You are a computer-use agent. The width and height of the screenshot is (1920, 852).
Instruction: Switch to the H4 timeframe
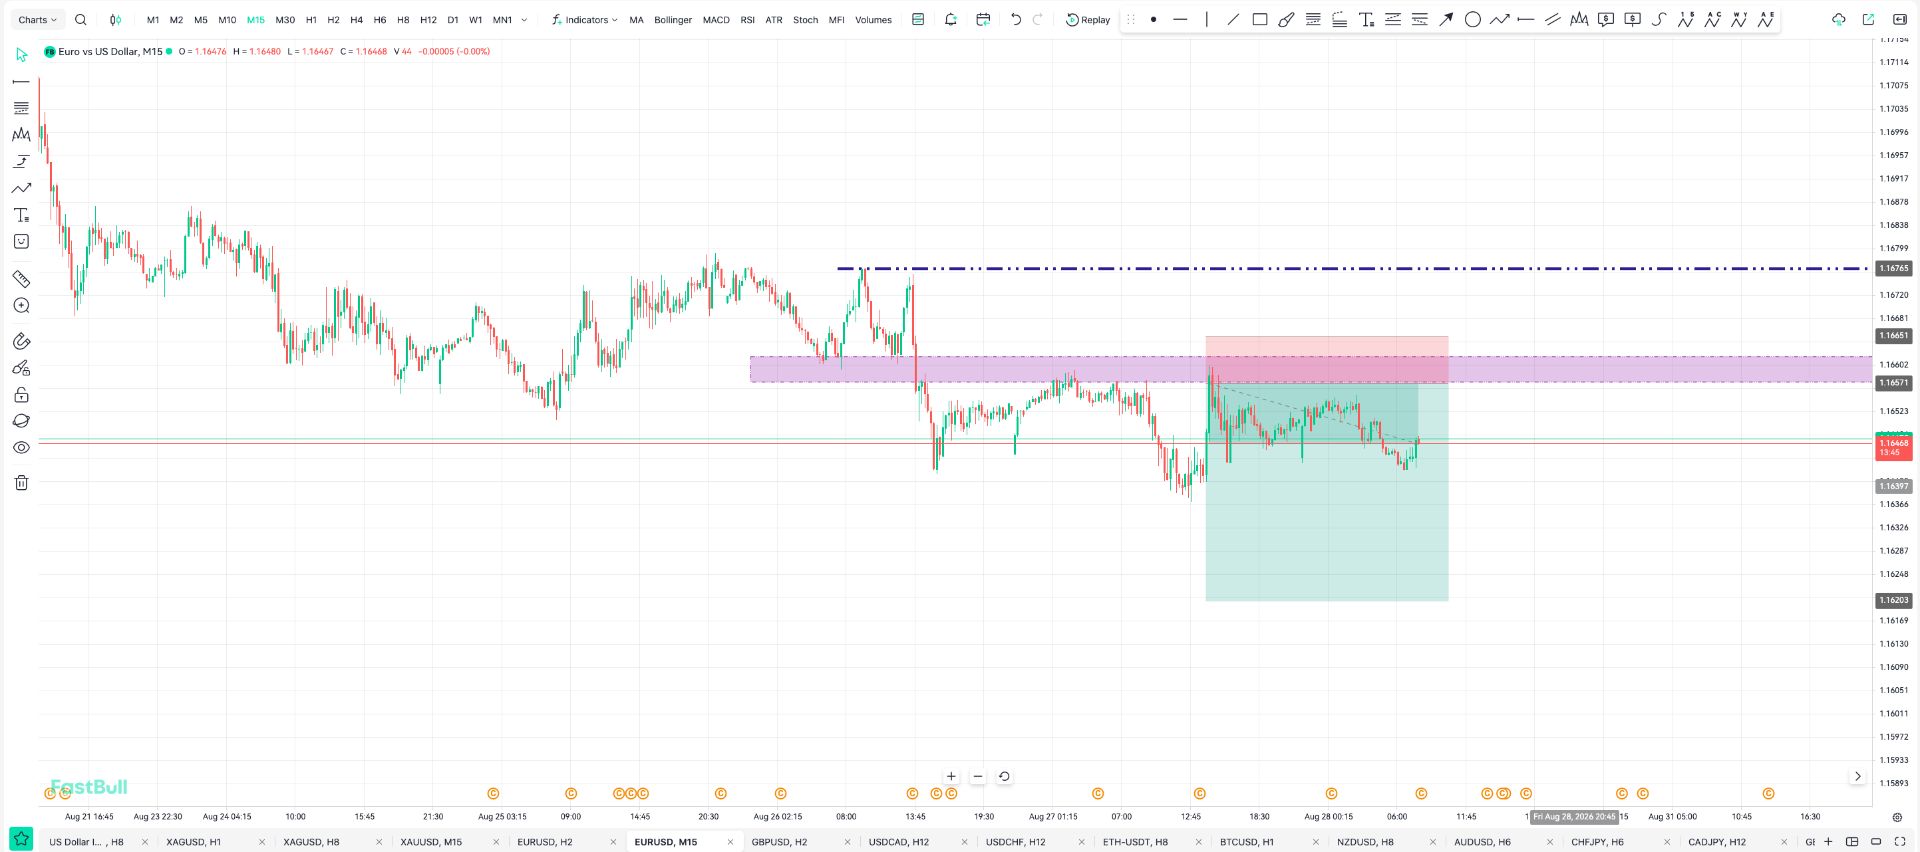[x=357, y=20]
